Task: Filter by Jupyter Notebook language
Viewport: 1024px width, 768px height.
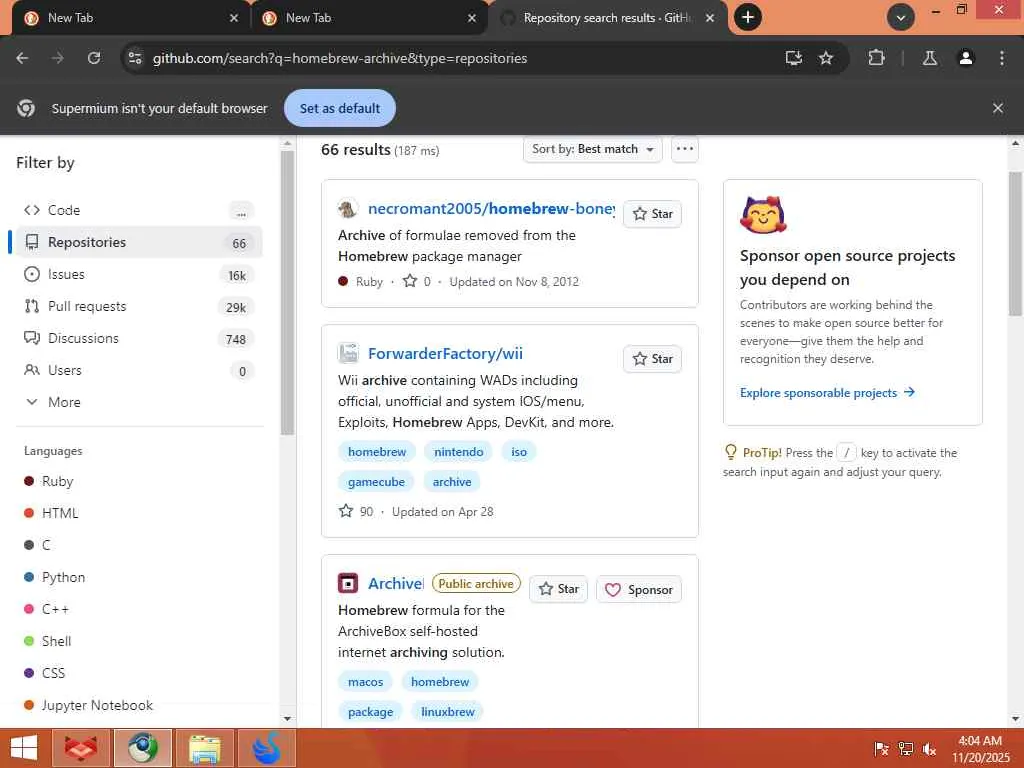Action: 88,705
